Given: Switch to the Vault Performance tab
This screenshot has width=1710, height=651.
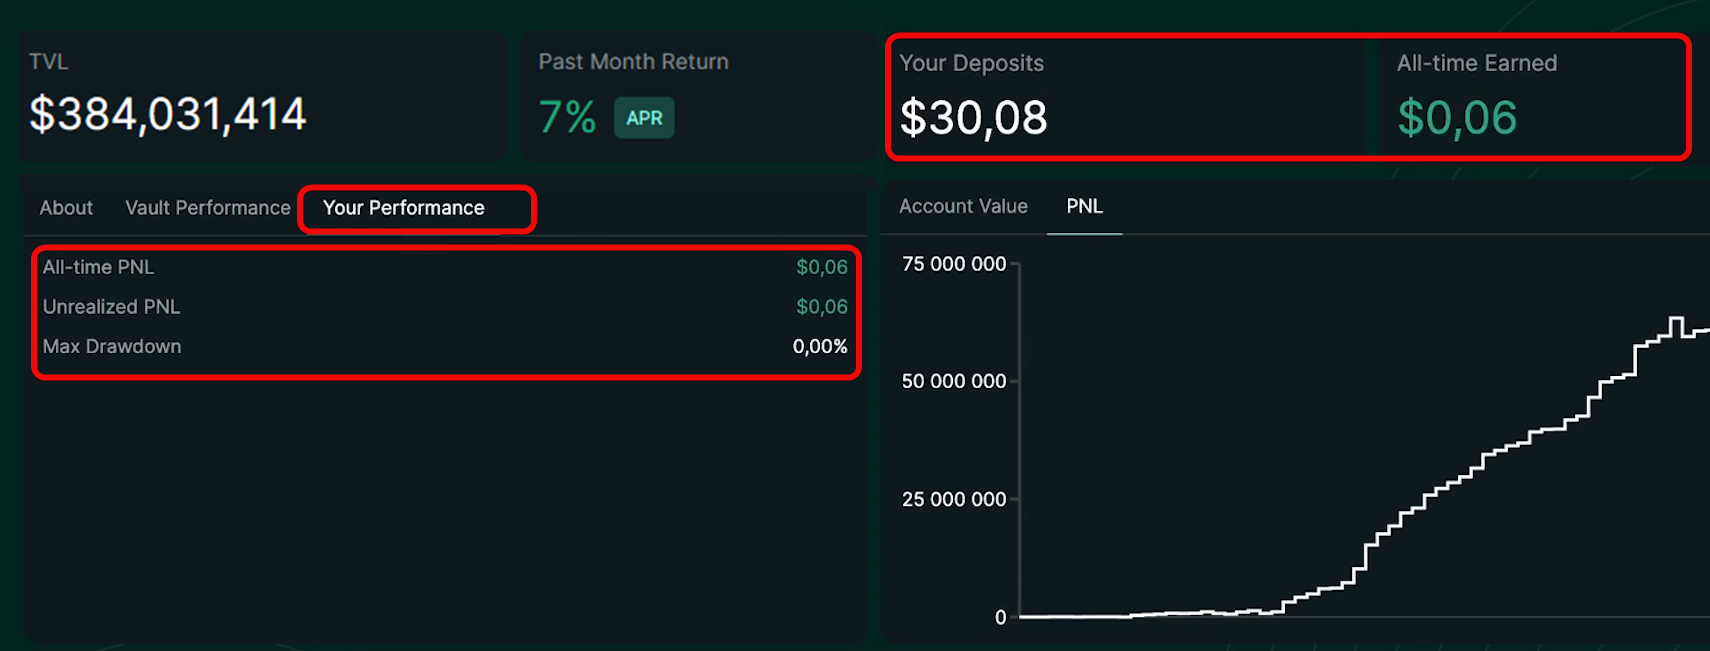Looking at the screenshot, I should (207, 208).
